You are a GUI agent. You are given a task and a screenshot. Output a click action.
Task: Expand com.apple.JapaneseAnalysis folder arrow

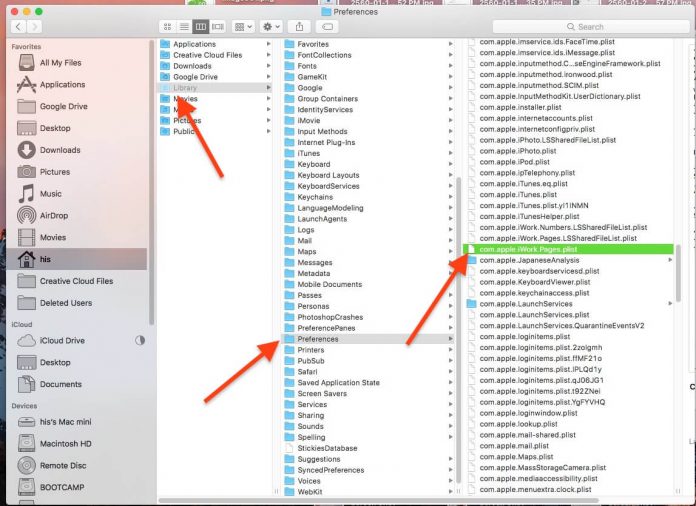point(670,260)
